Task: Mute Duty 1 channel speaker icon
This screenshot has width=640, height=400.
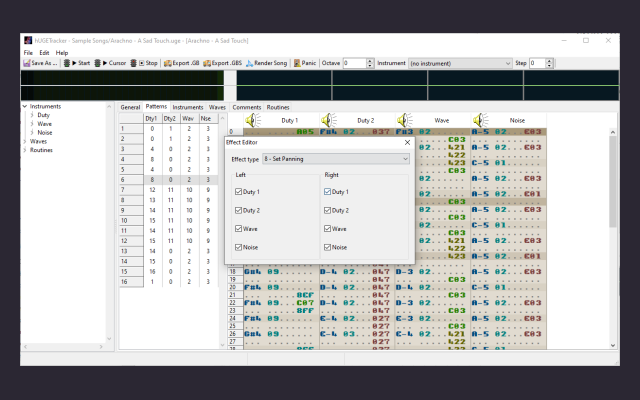Action: (253, 120)
